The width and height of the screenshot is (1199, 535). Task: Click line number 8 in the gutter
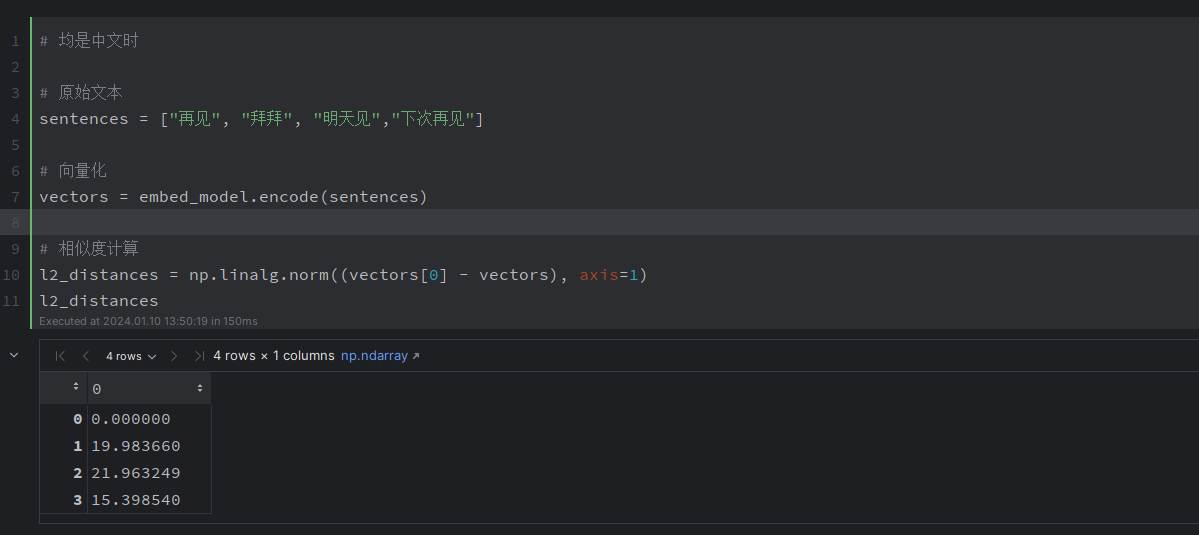pyautogui.click(x=15, y=222)
